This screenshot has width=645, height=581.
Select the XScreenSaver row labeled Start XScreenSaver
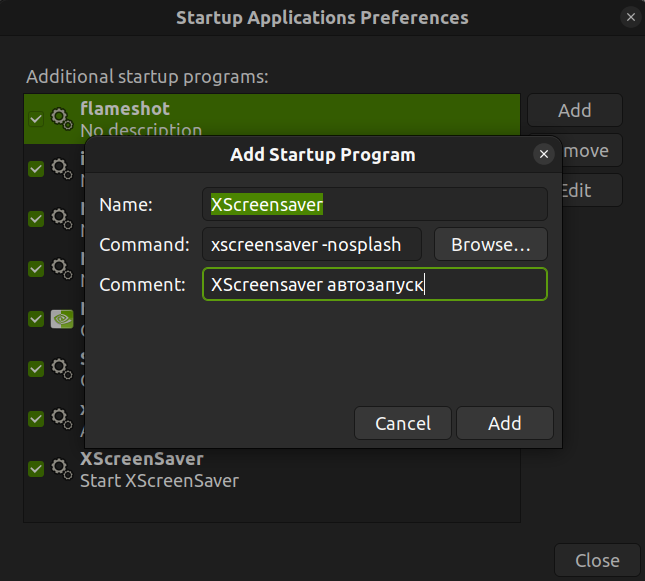(x=272, y=469)
